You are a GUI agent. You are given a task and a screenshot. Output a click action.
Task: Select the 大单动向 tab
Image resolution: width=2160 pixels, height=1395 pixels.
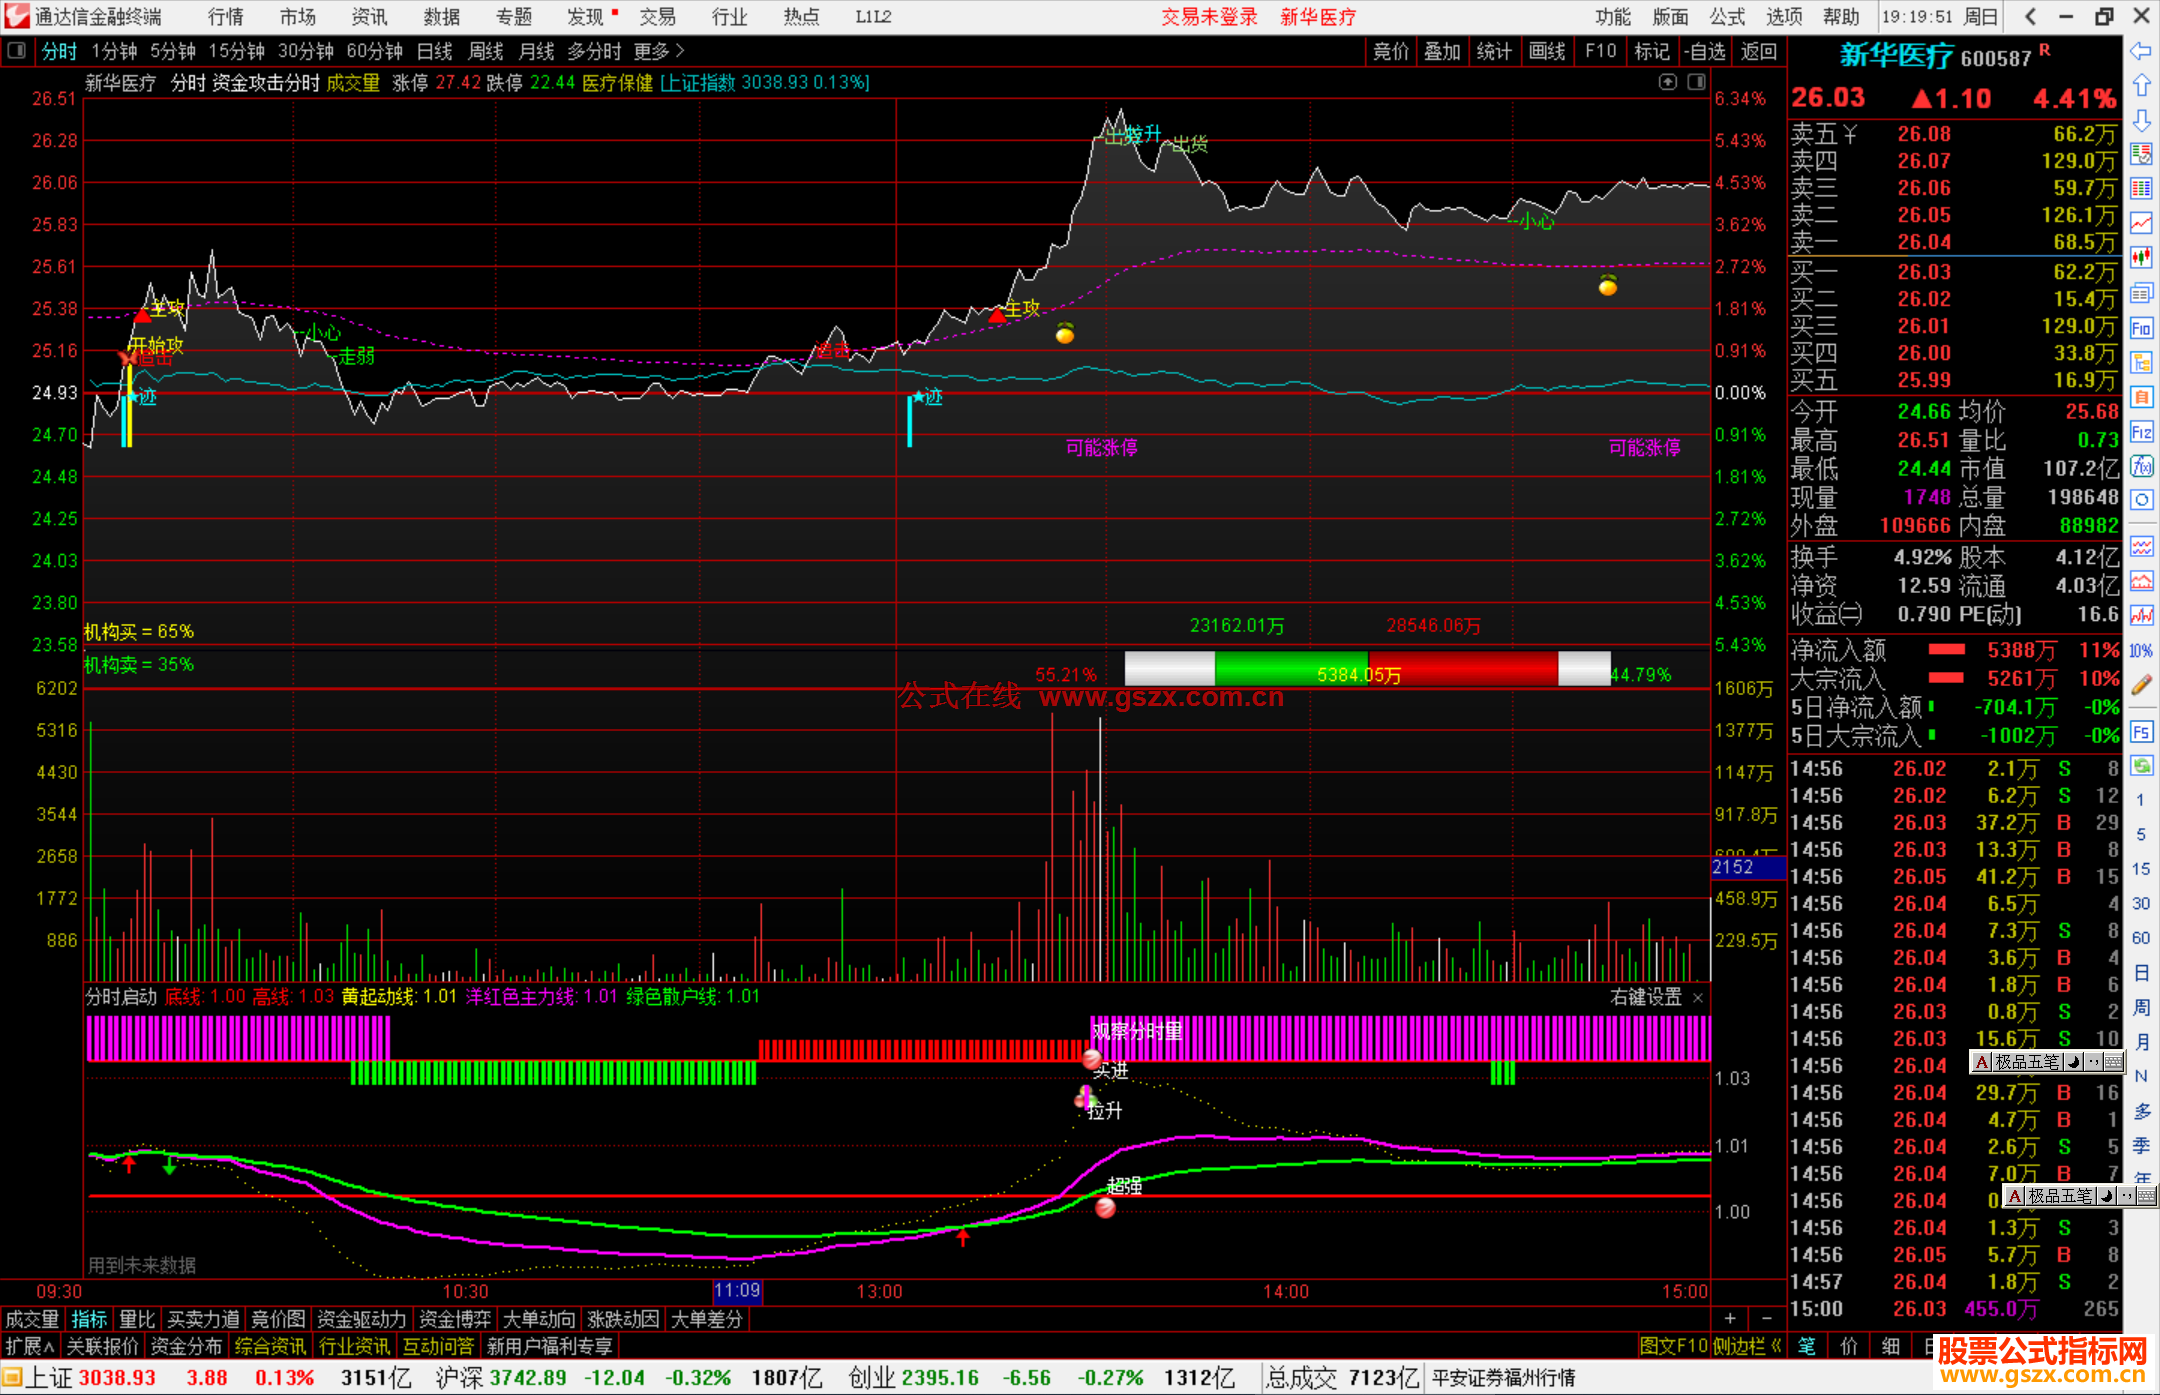(x=539, y=1319)
